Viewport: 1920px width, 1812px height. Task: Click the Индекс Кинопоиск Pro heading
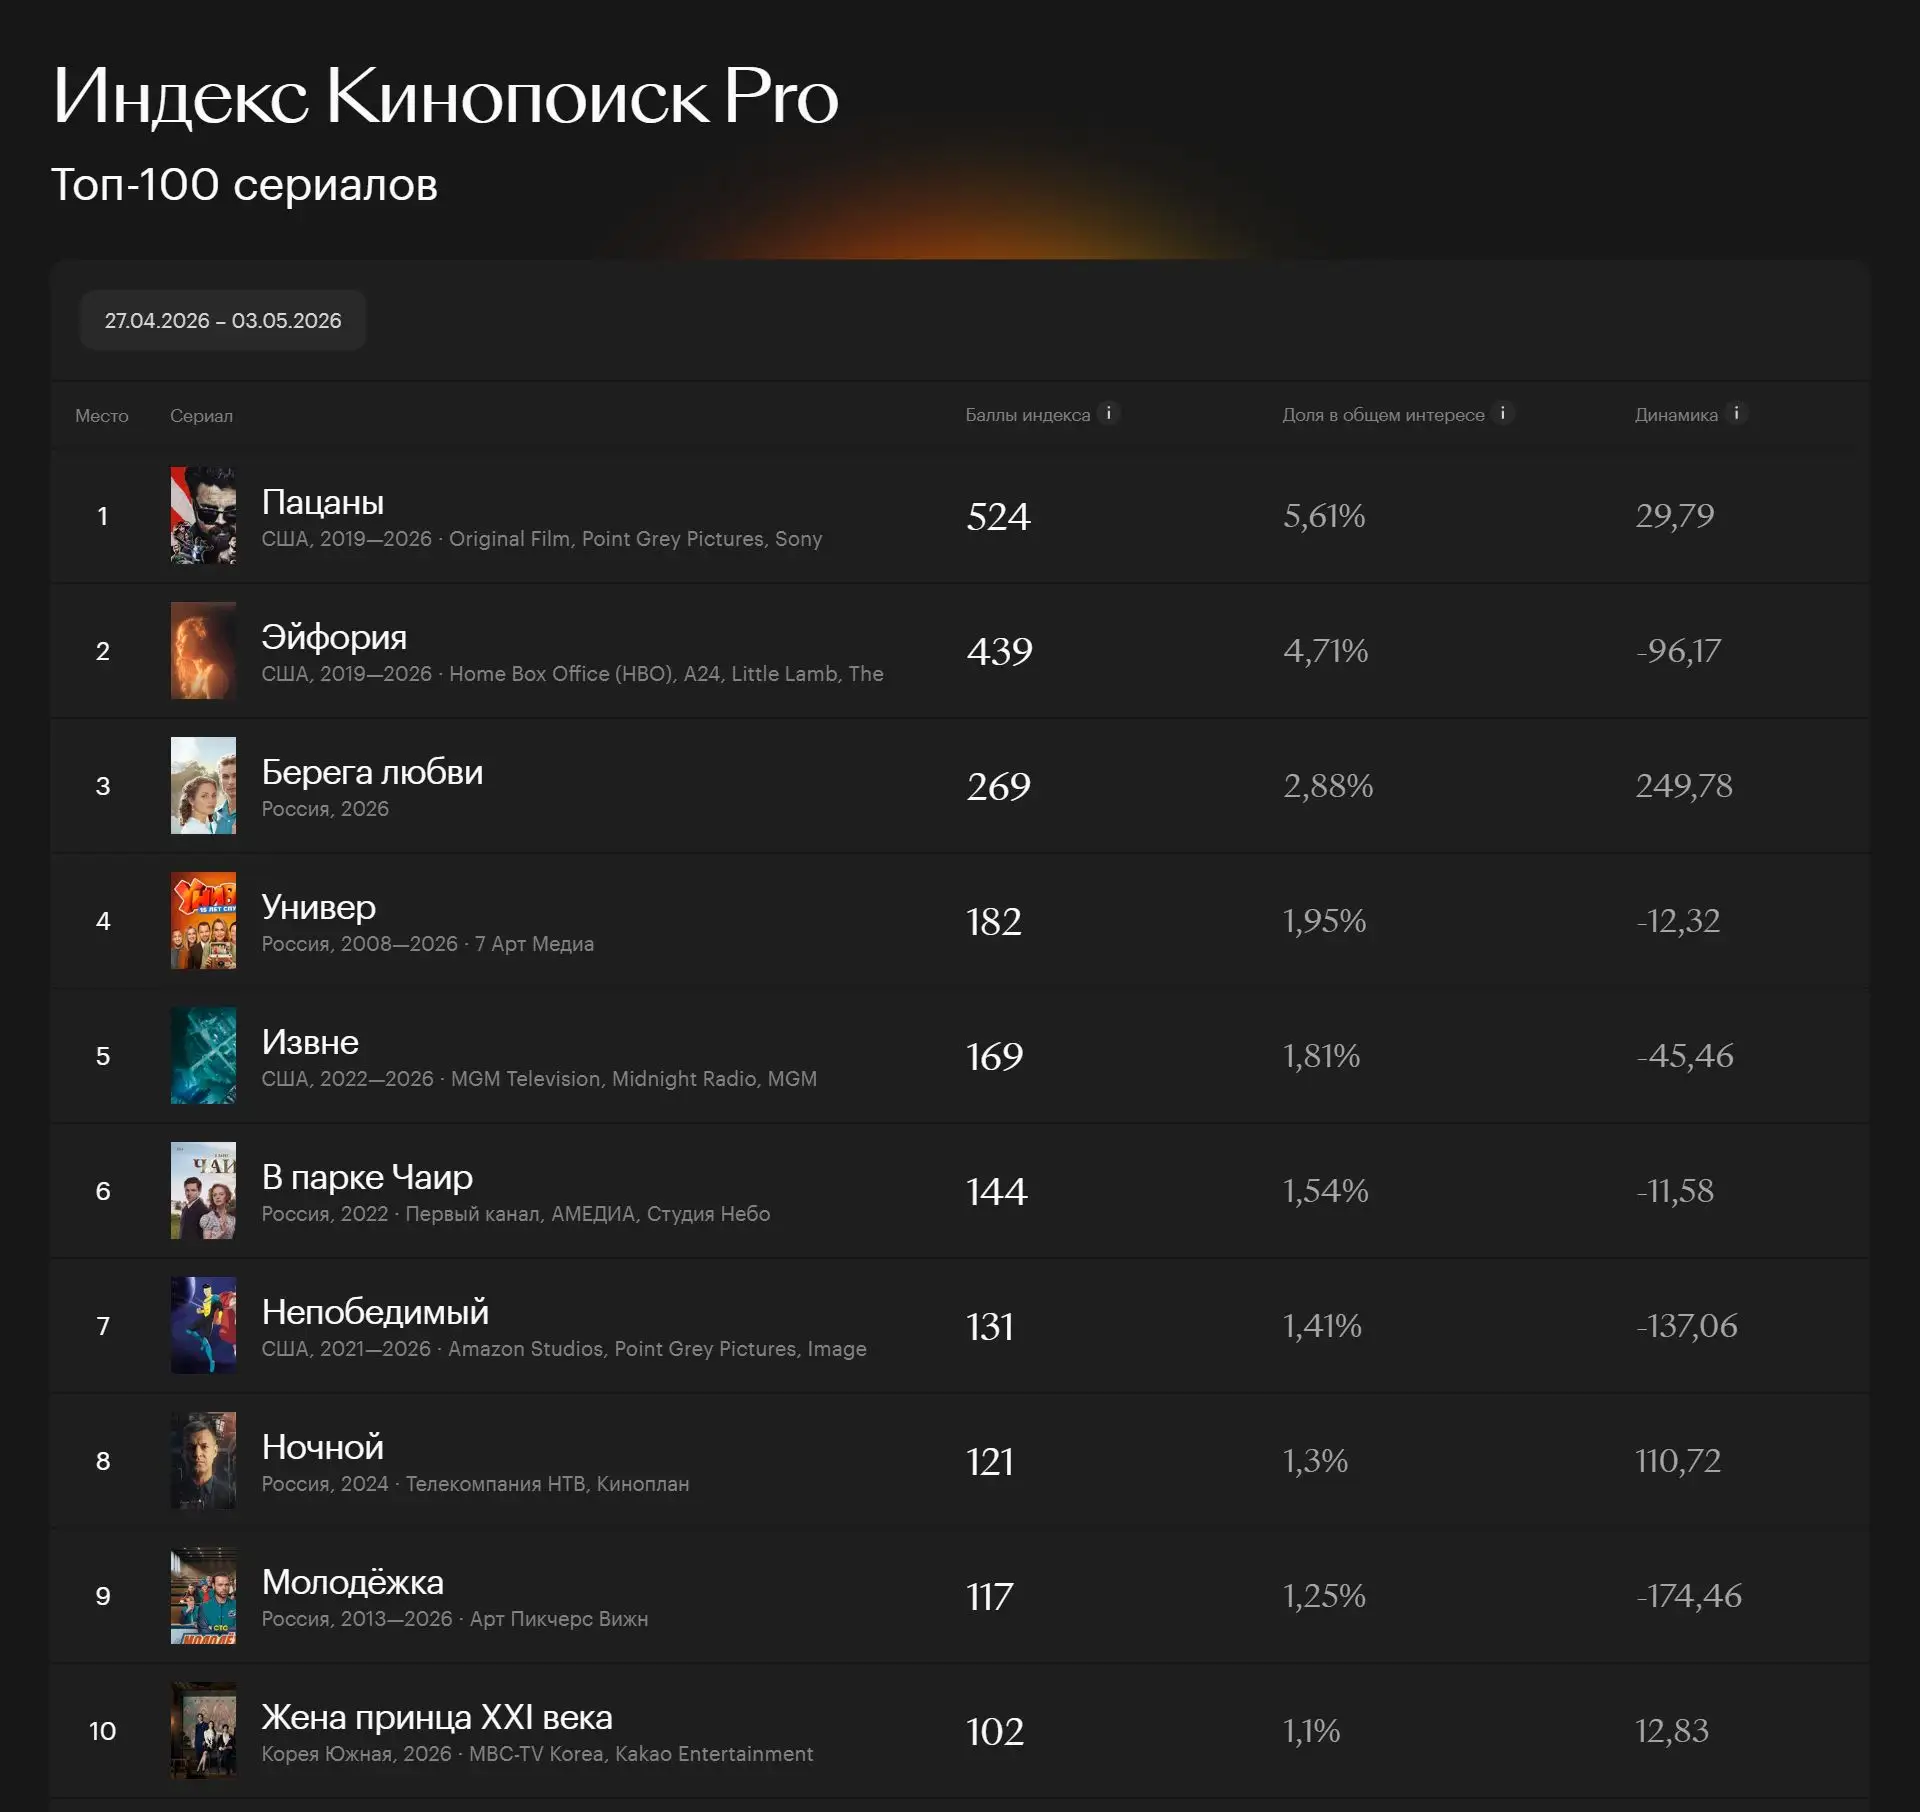(445, 96)
